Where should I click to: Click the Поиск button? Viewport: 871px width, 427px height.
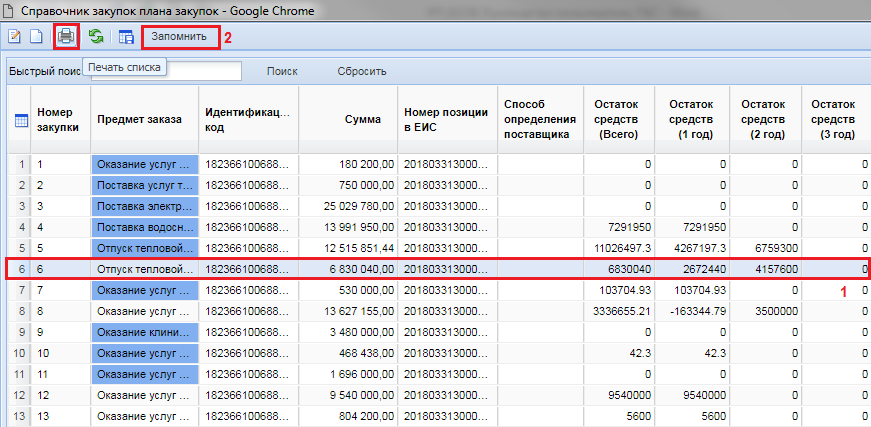(282, 71)
